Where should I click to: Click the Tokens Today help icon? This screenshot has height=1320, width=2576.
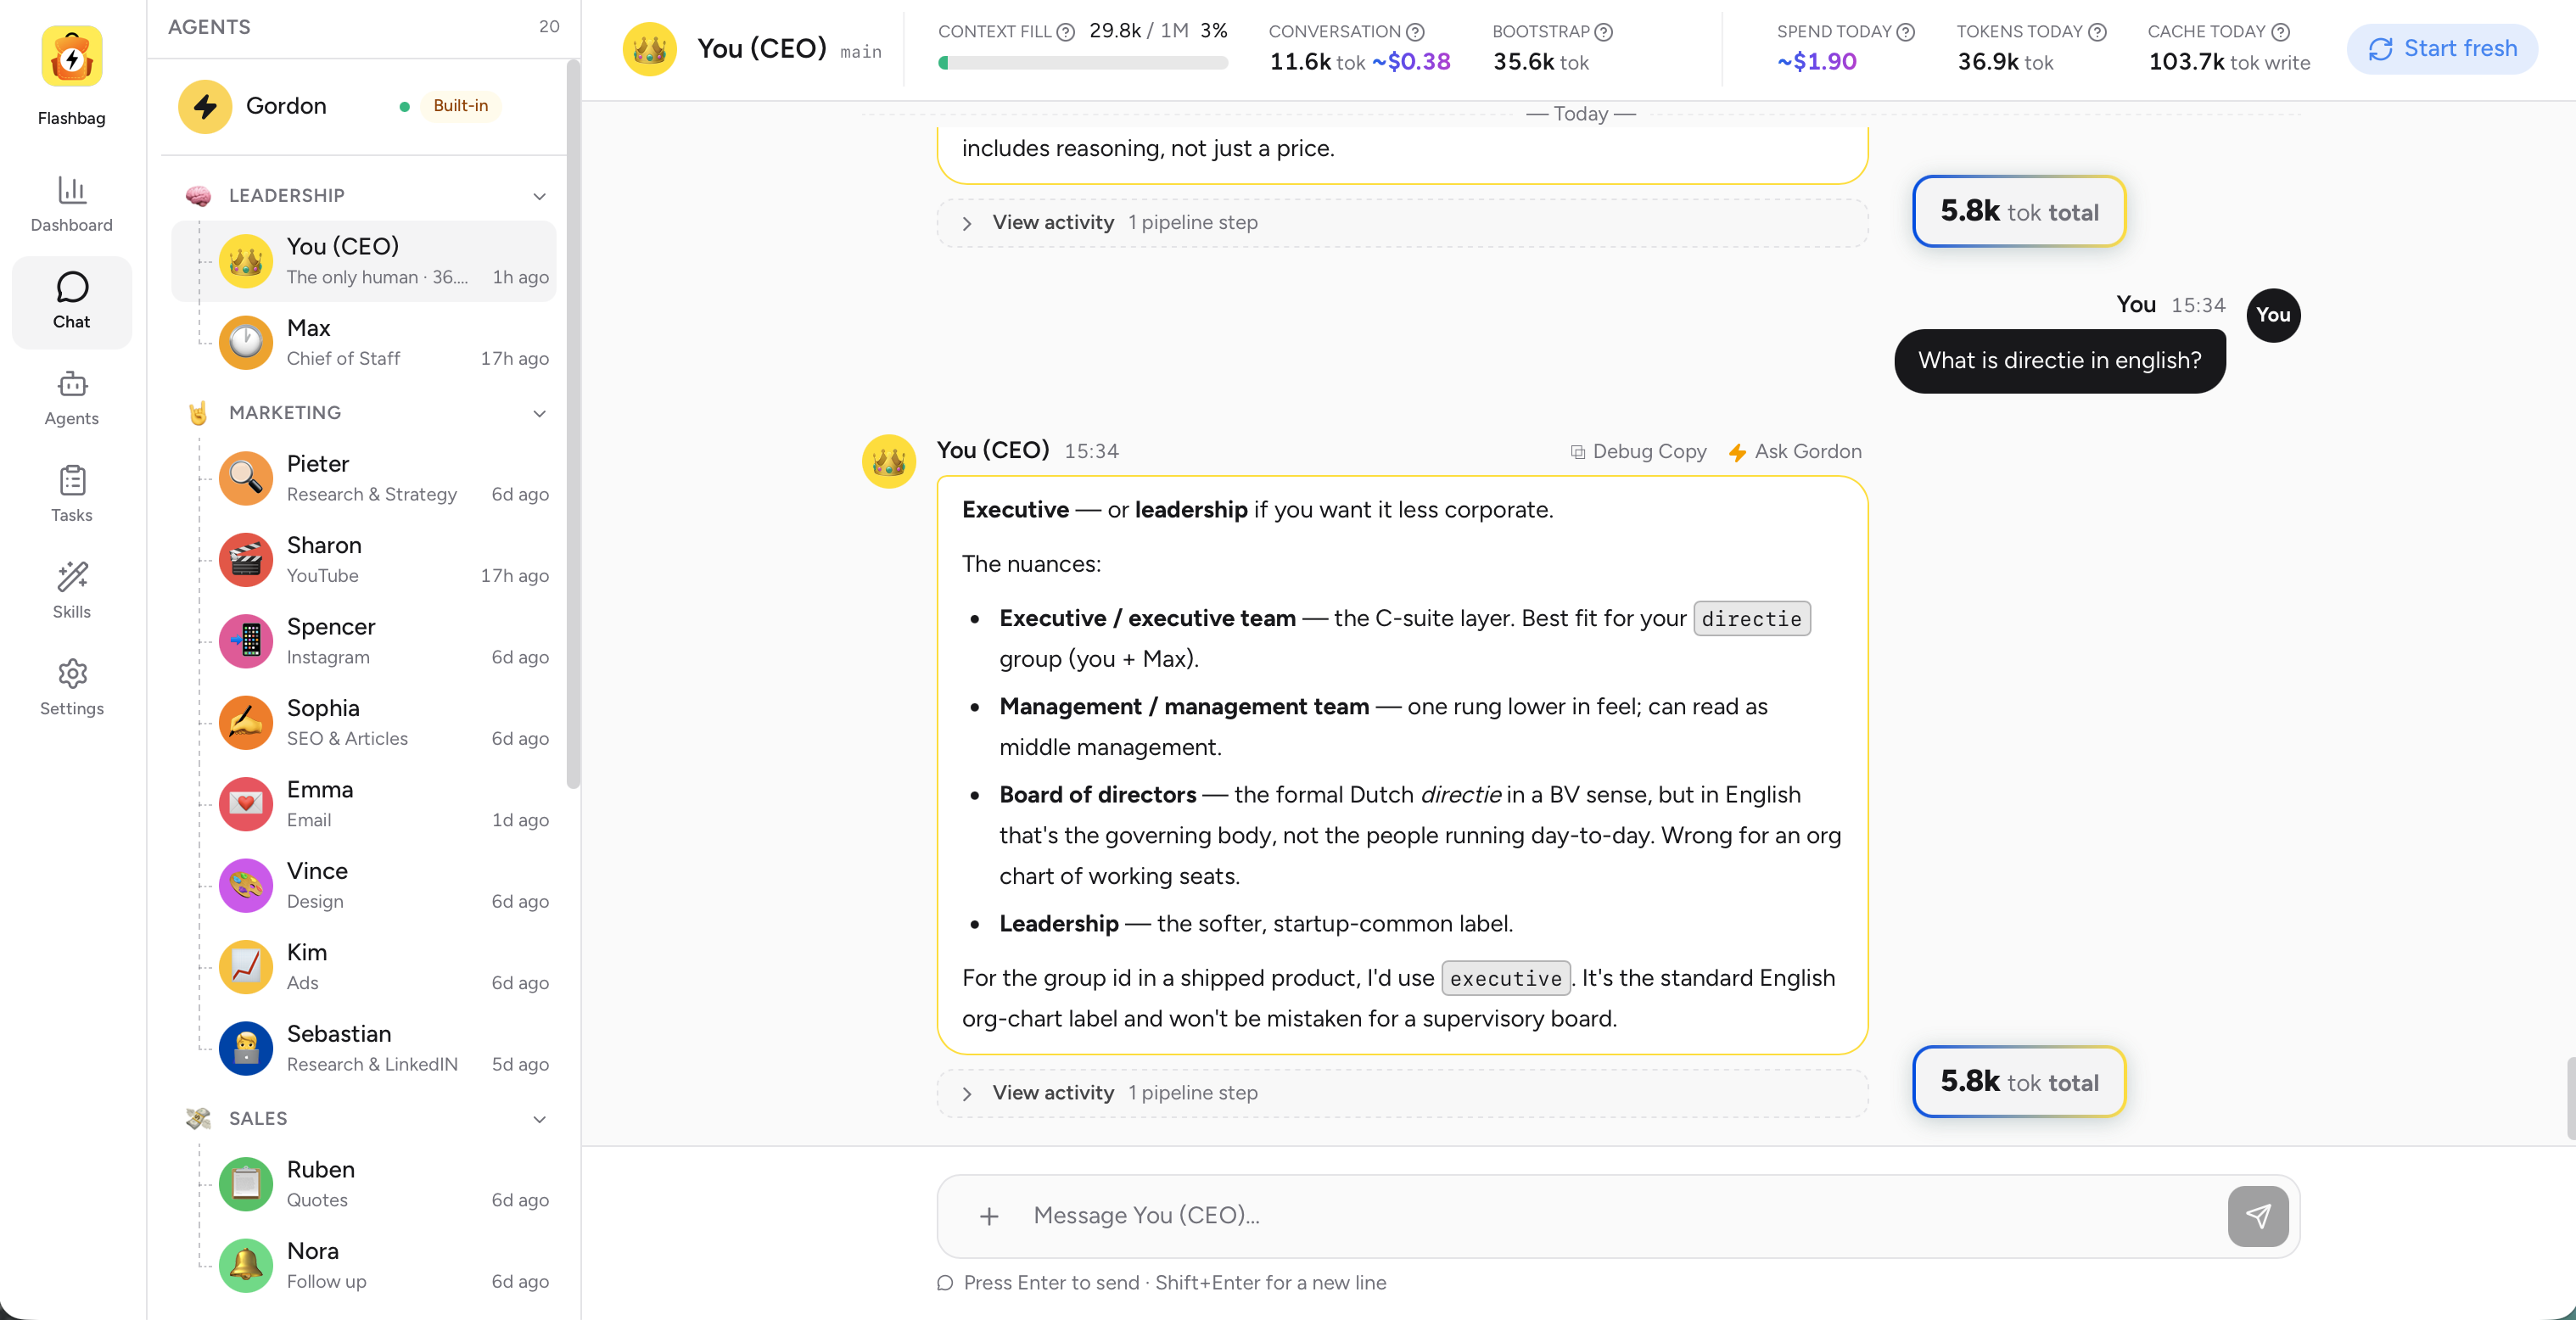tap(2097, 32)
